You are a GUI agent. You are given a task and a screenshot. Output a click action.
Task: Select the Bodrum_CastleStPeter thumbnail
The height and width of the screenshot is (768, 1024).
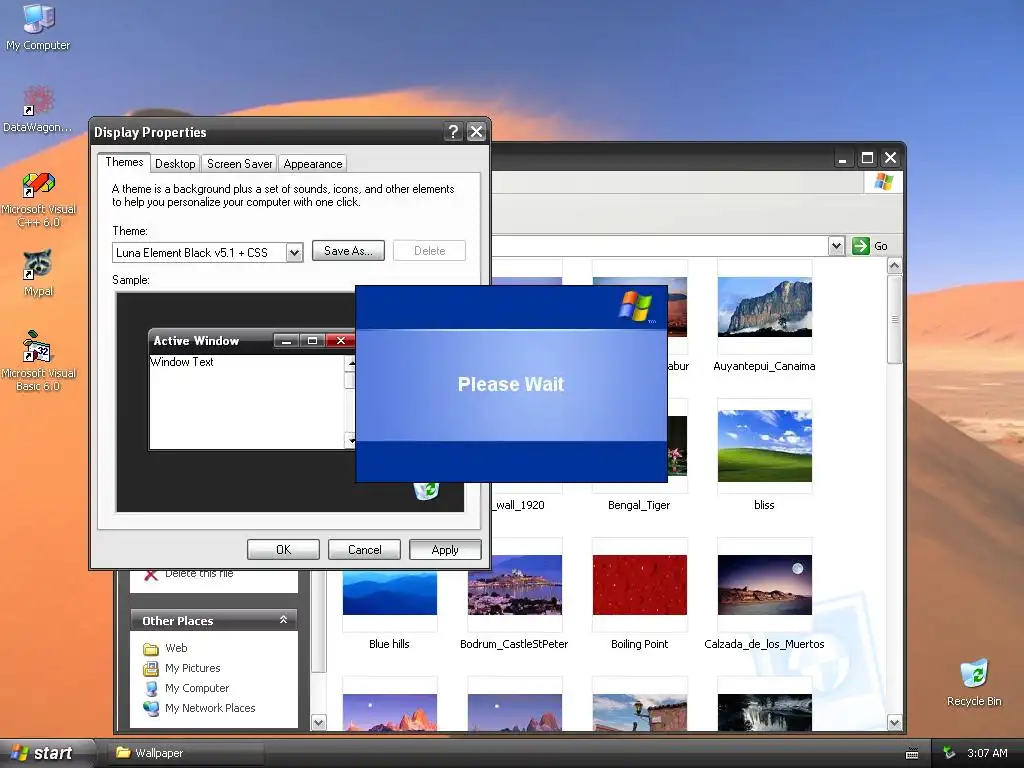coord(515,585)
